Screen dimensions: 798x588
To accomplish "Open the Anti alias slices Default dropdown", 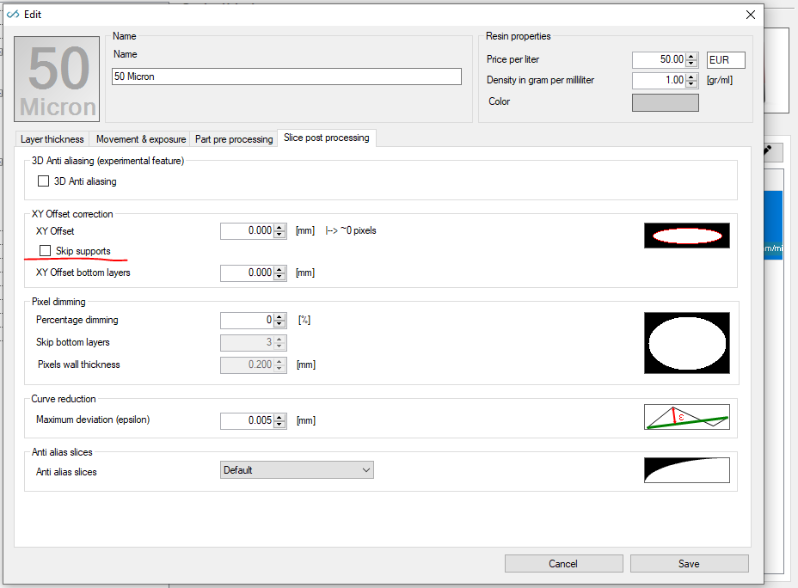I will pos(297,470).
